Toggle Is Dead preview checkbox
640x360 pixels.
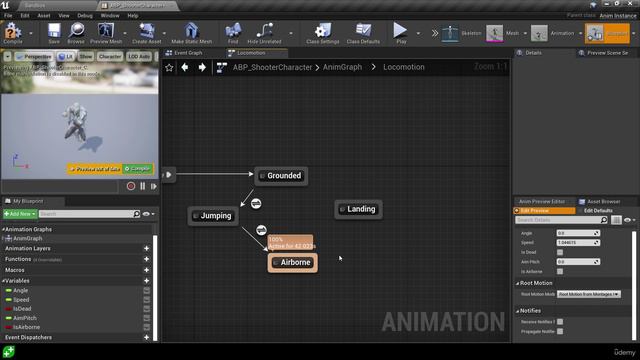[x=560, y=252]
